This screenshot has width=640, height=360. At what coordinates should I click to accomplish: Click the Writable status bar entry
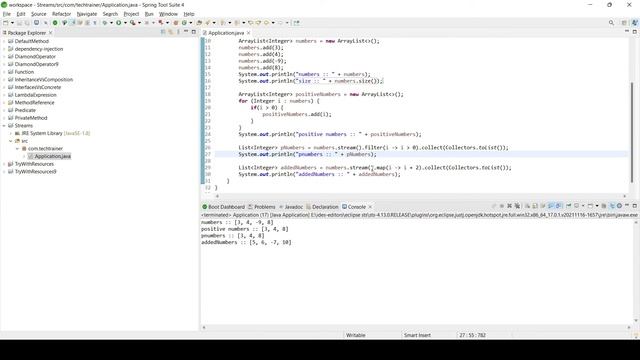(x=356, y=335)
